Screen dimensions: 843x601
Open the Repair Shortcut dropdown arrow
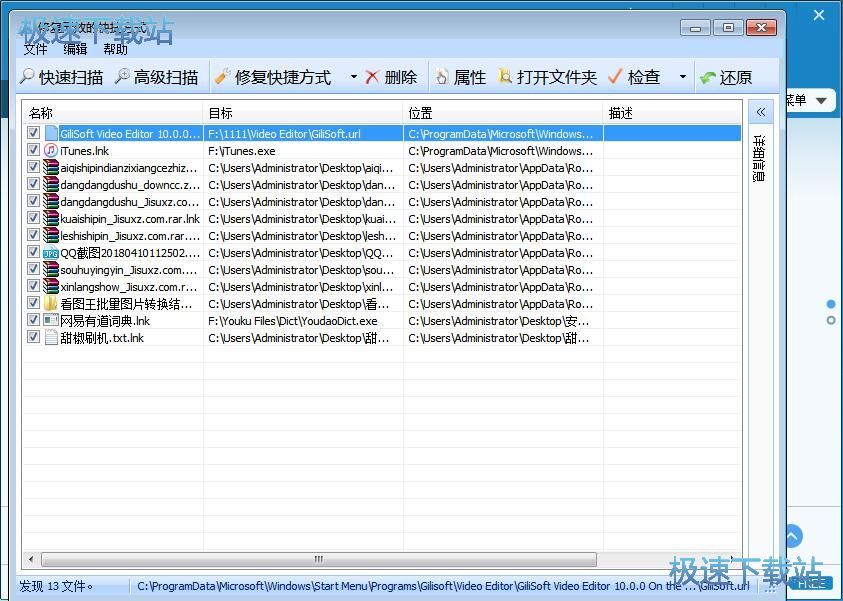[353, 77]
